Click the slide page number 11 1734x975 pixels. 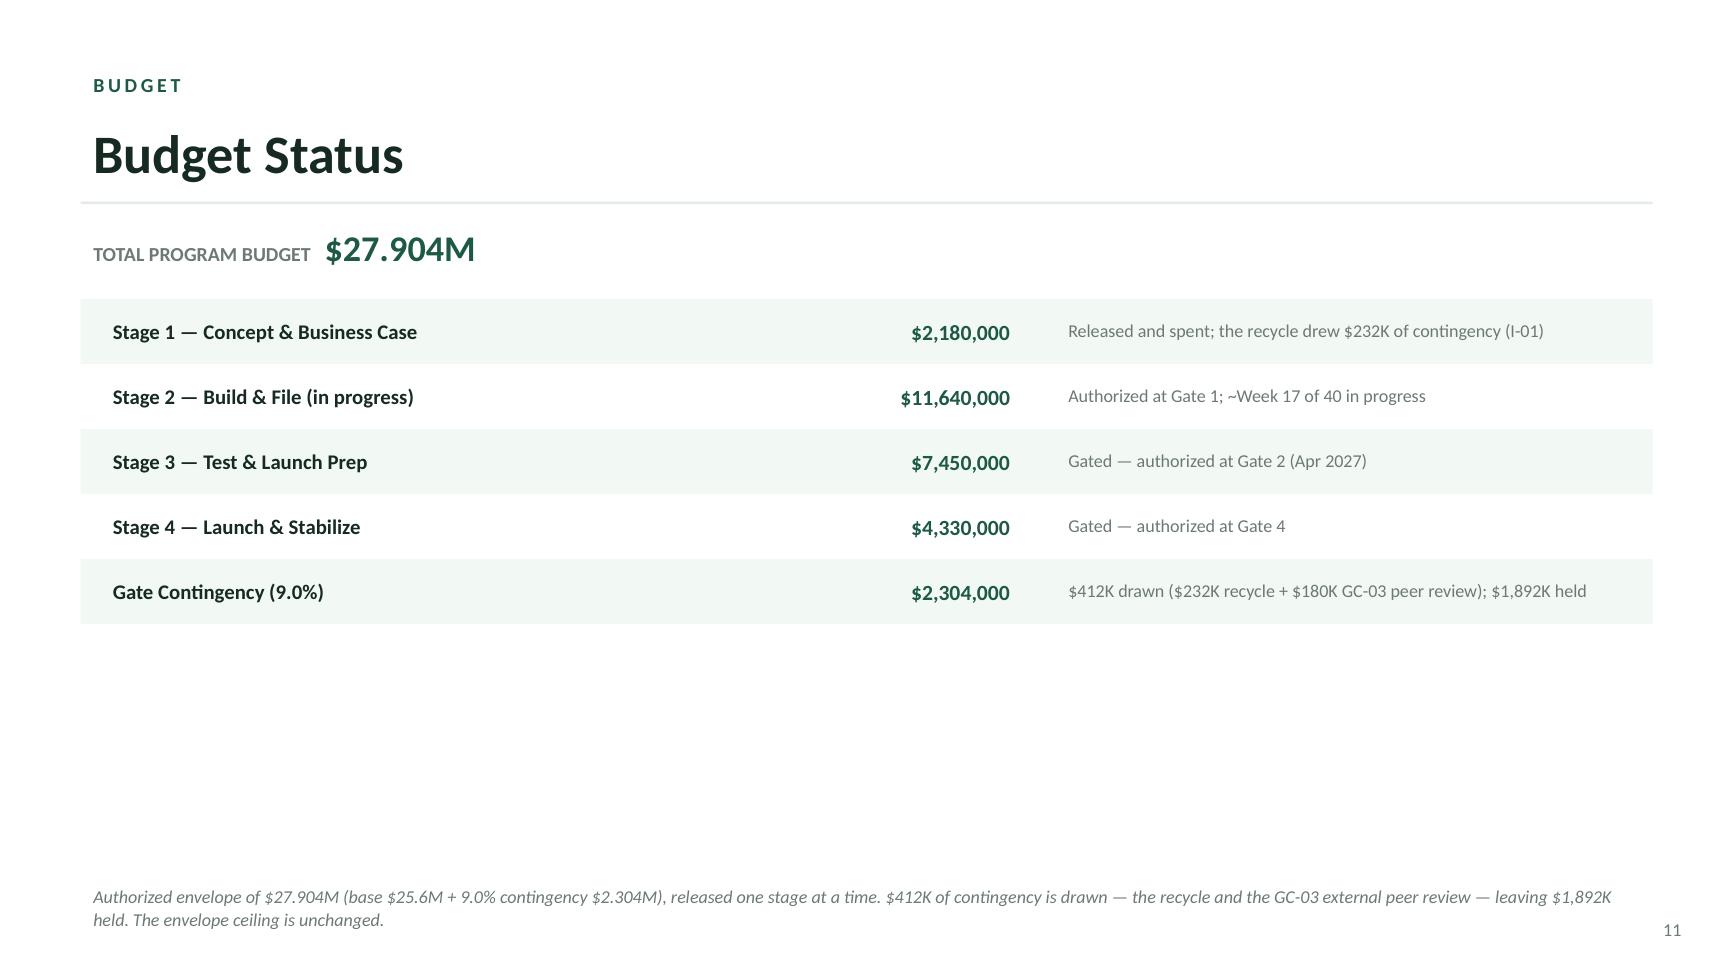click(1672, 931)
